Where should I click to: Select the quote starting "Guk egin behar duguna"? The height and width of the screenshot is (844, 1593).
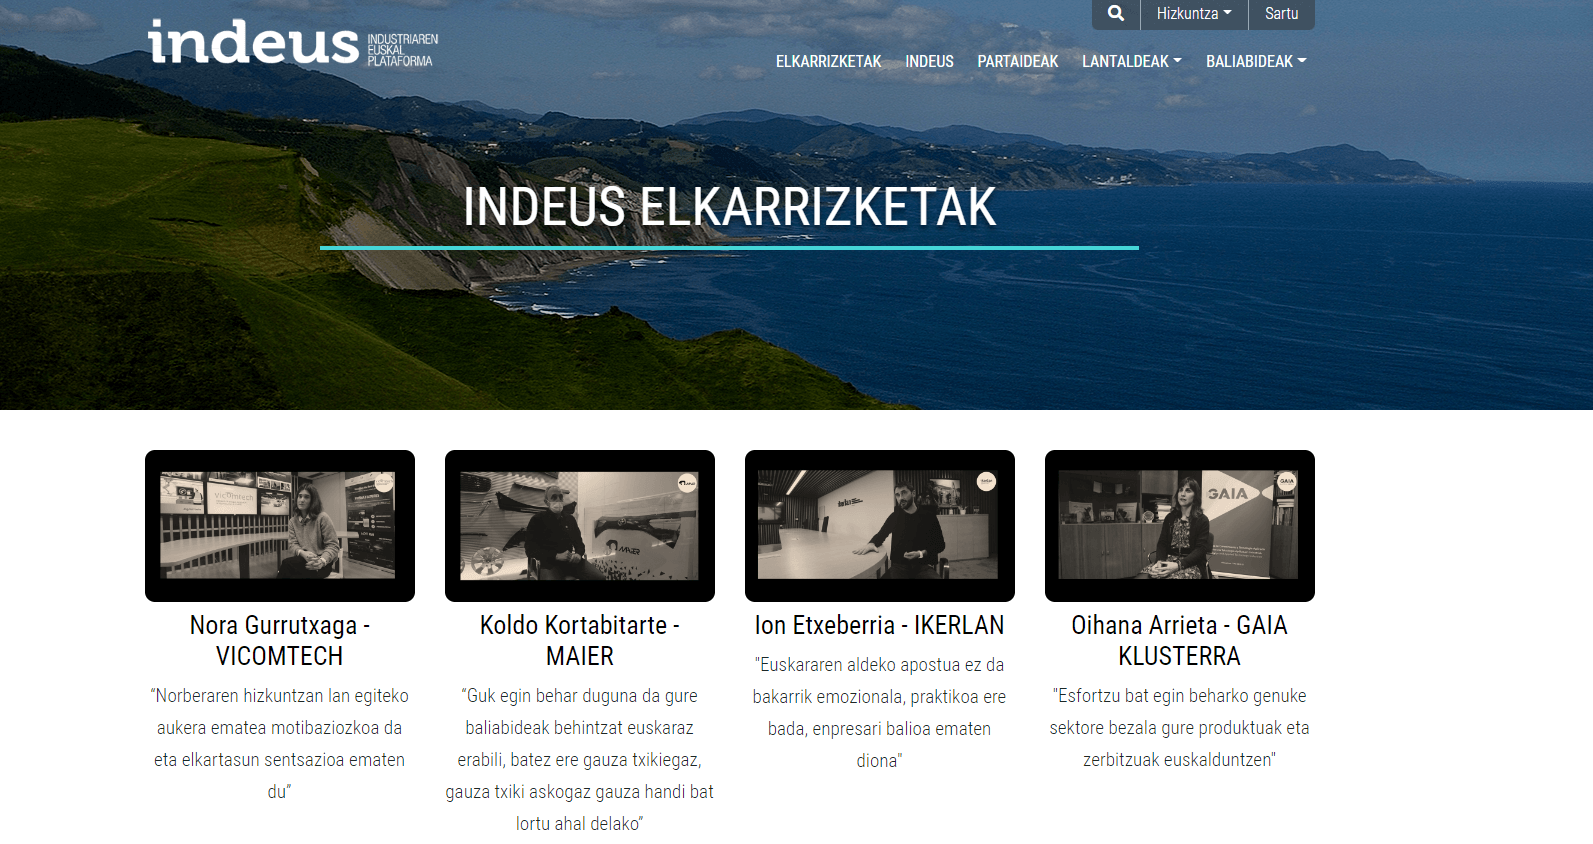580,759
